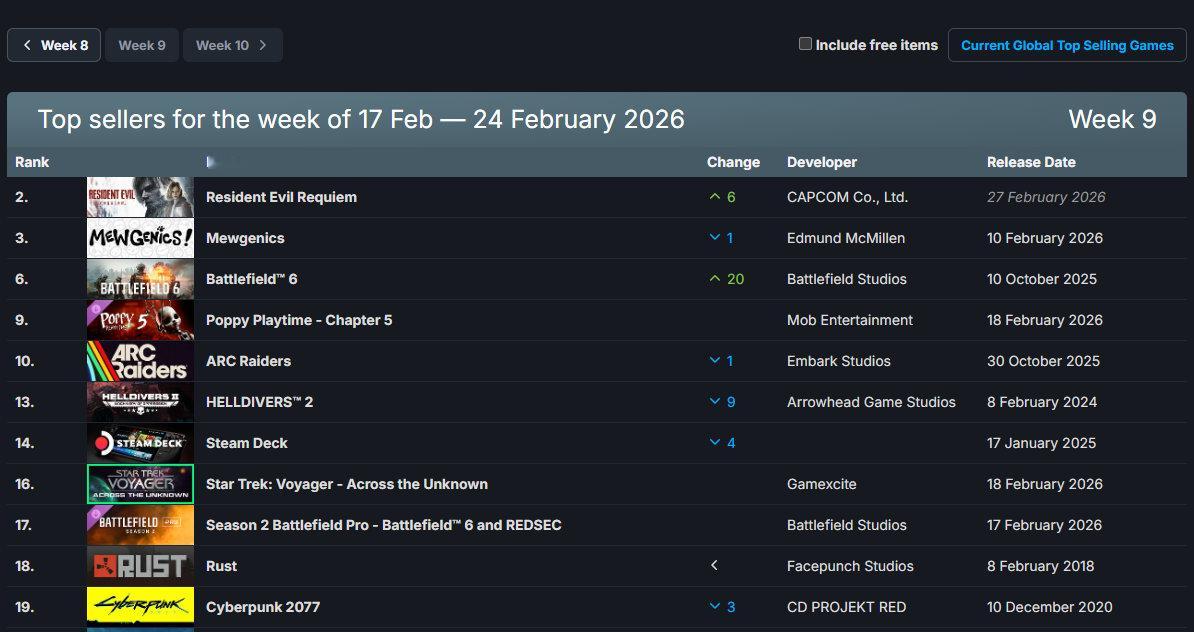Open the Mewgenics title link
Screen dimensions: 1194x632
(x=245, y=238)
